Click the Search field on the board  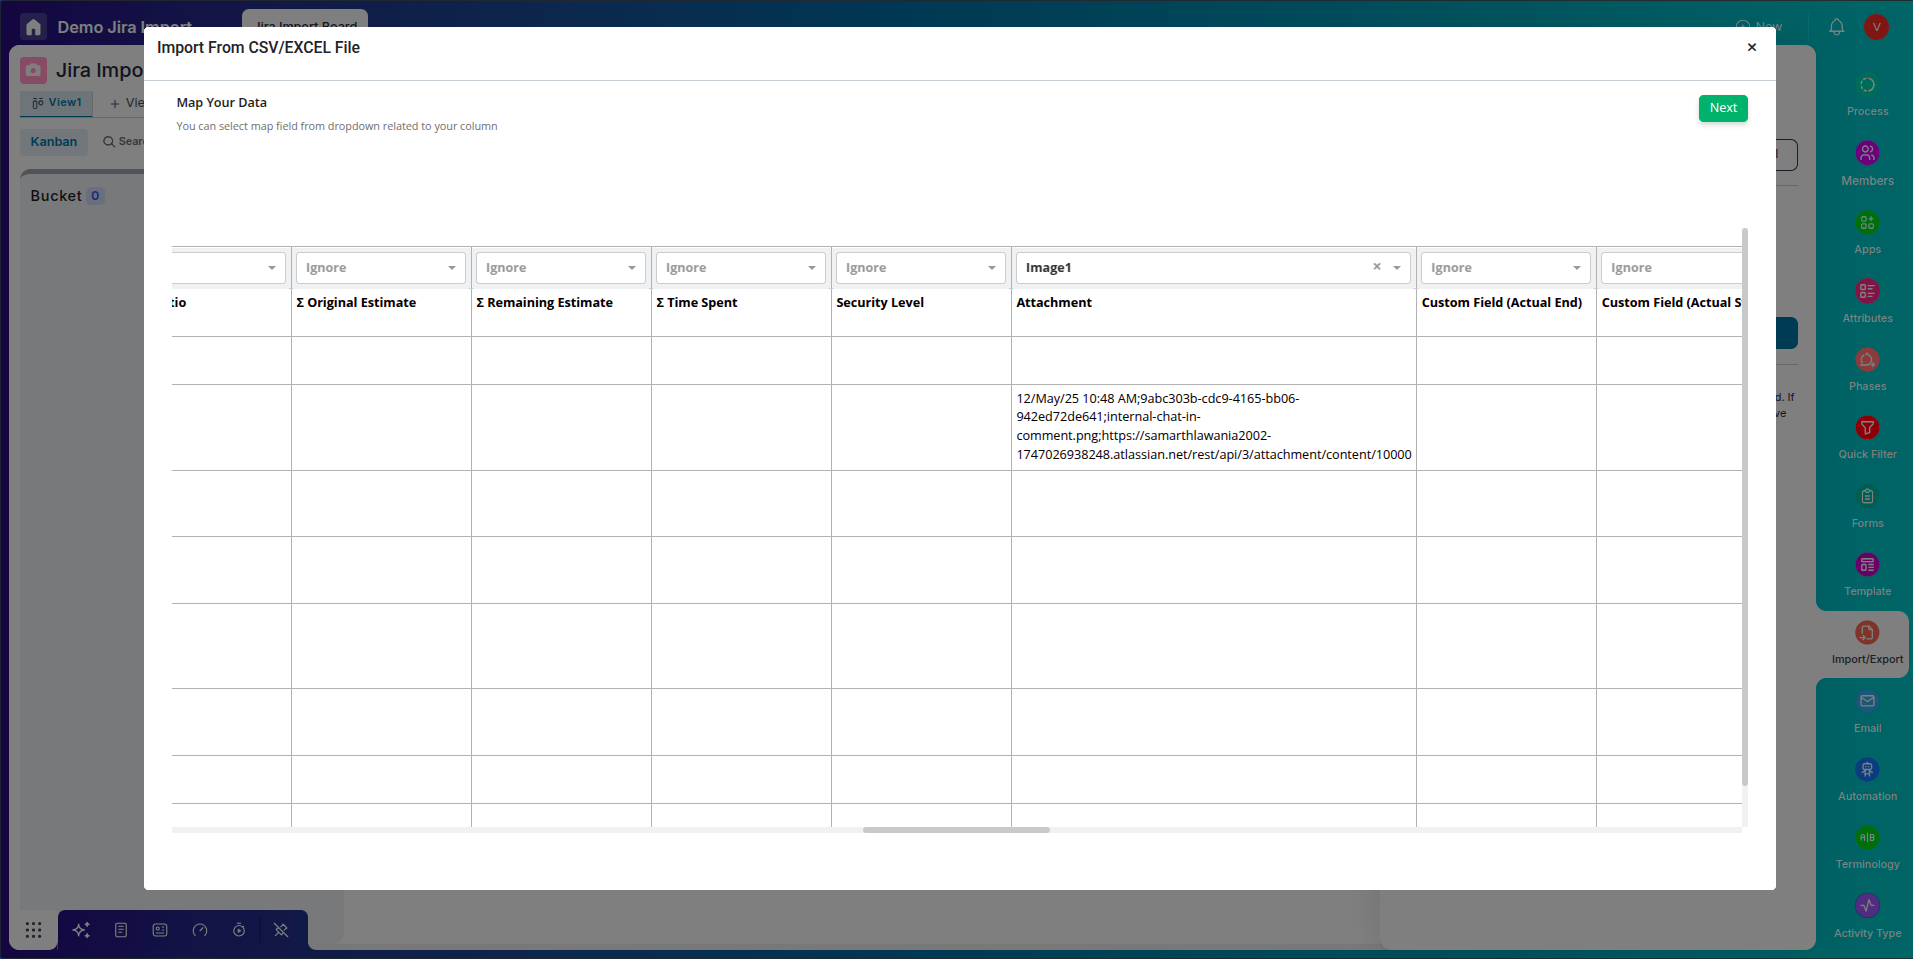pyautogui.click(x=124, y=142)
